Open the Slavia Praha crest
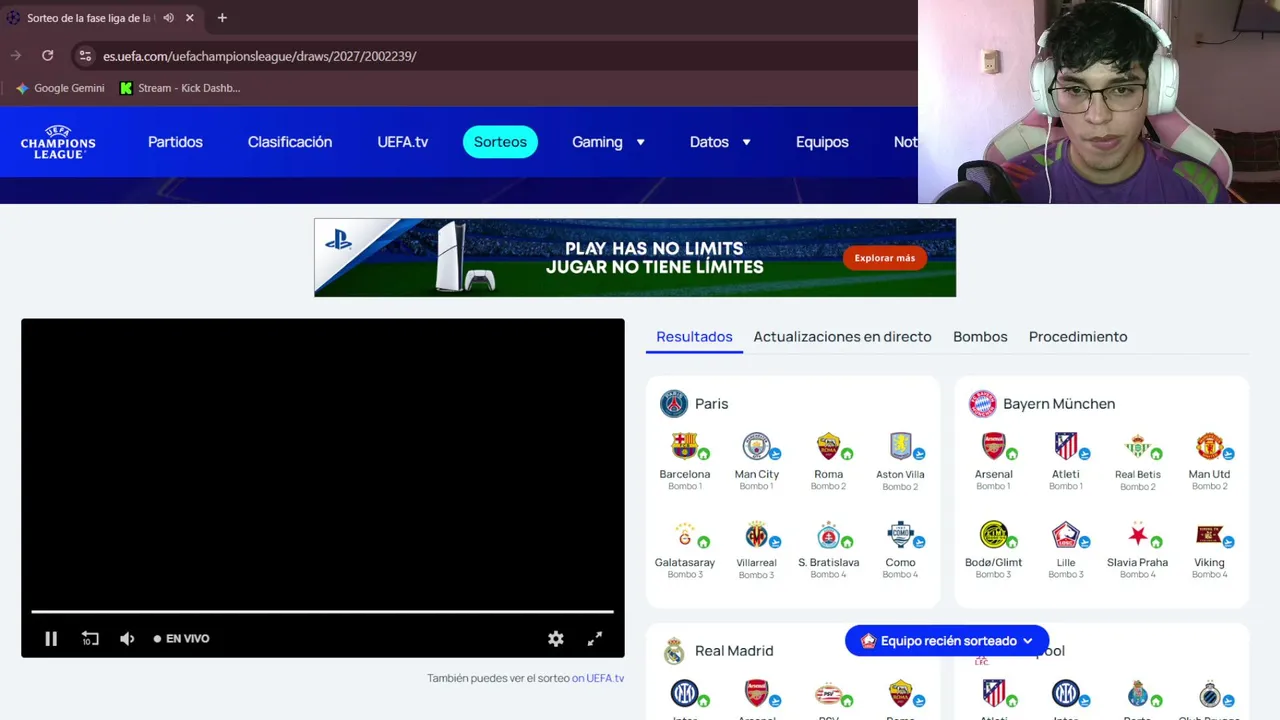 click(x=1137, y=535)
